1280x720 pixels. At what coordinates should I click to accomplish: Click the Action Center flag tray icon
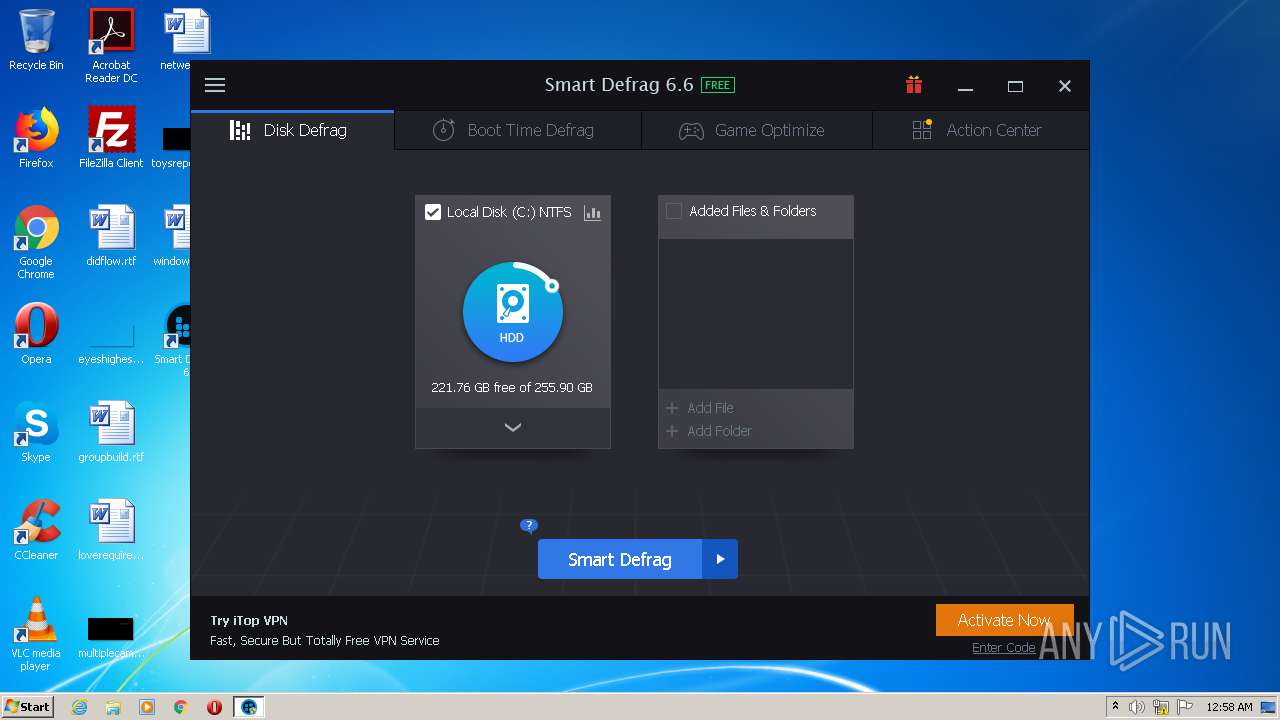[x=1183, y=707]
